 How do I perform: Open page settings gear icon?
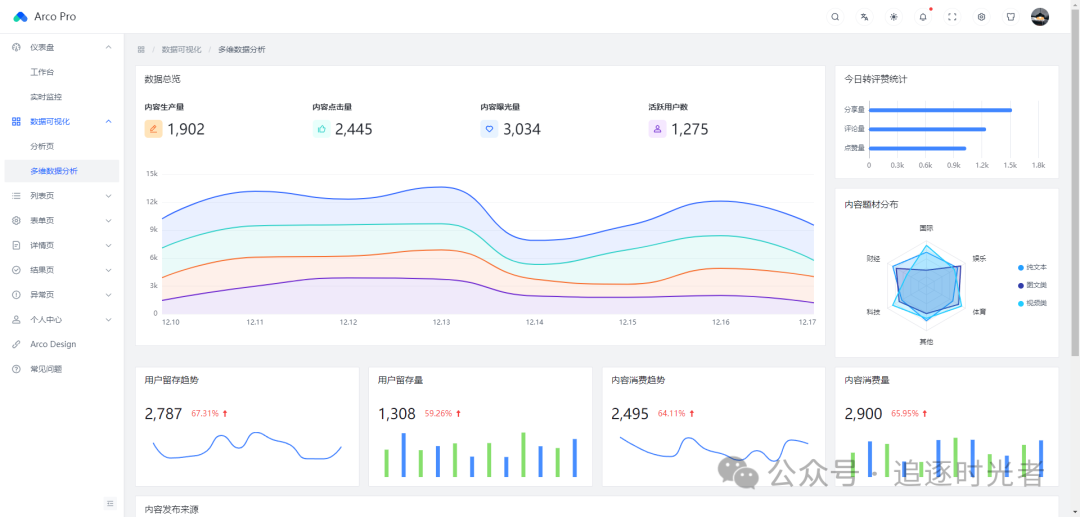(981, 17)
